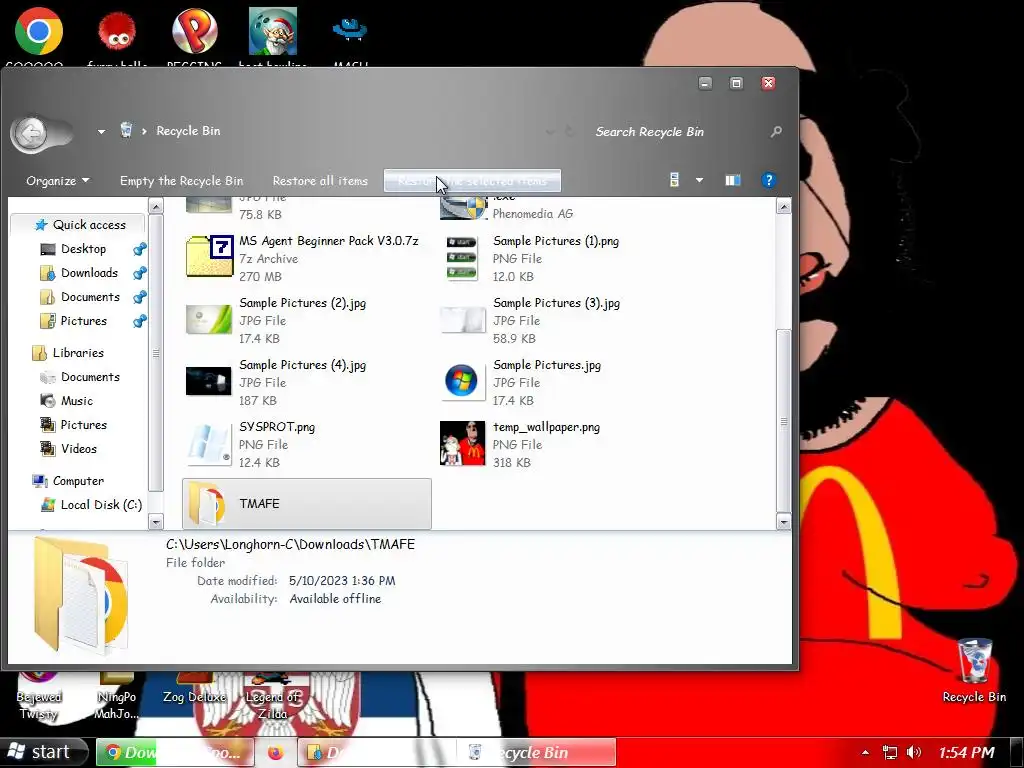Select SYSPROT.png file icon
The width and height of the screenshot is (1024, 768).
209,444
